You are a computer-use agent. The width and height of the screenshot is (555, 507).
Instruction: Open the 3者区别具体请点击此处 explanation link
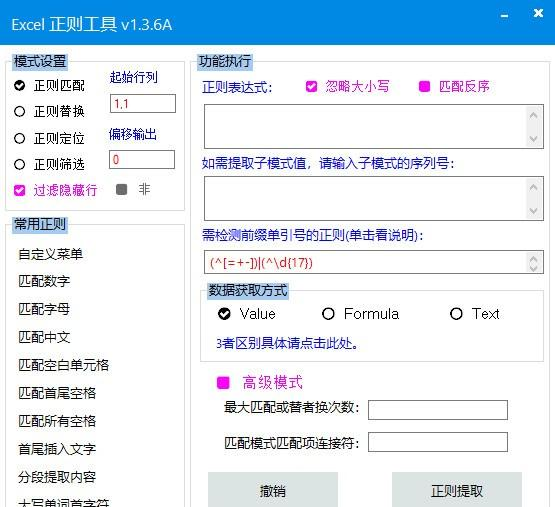click(287, 343)
